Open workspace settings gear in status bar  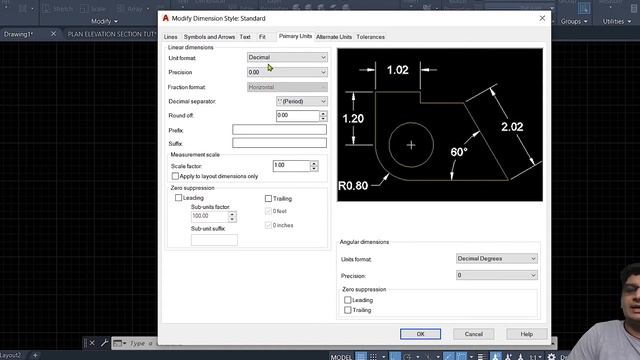(x=551, y=357)
